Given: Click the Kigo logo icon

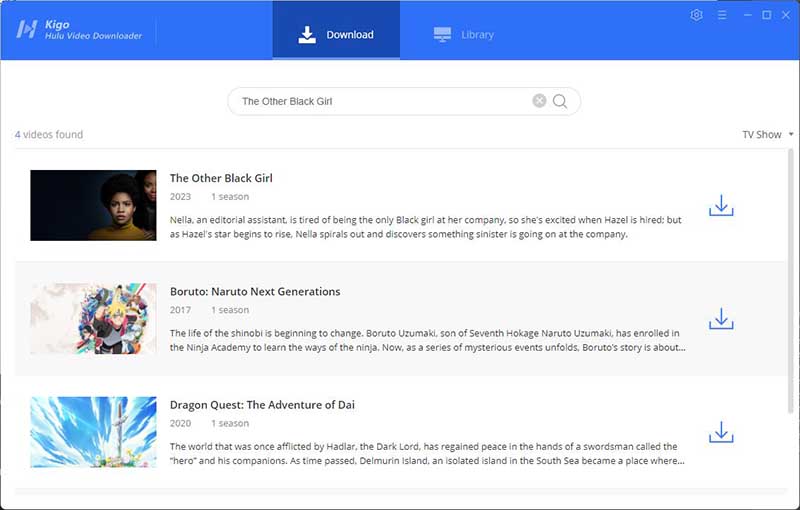Looking at the screenshot, I should click(x=27, y=29).
